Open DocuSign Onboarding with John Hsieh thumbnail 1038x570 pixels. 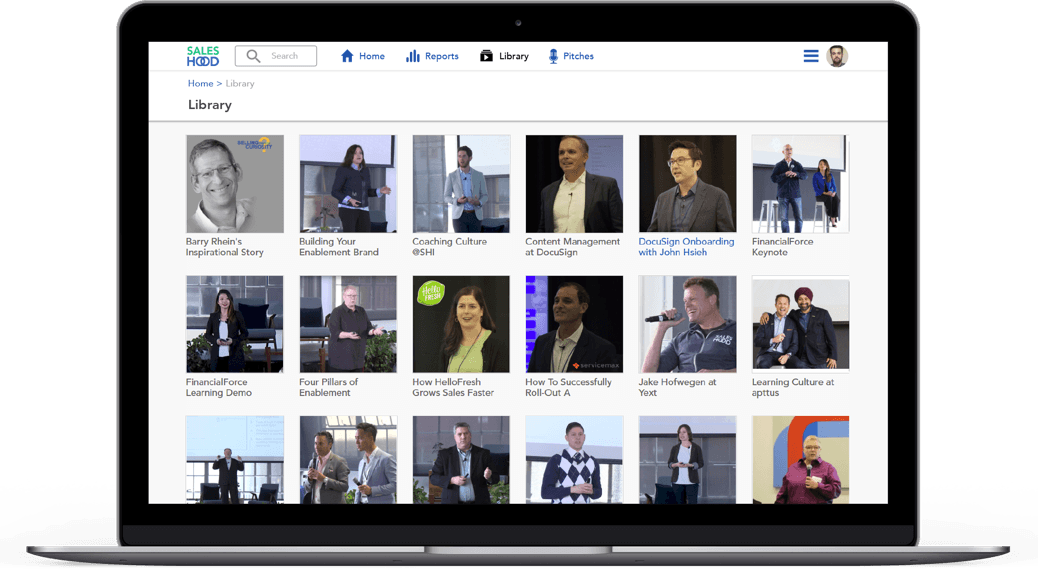click(688, 184)
